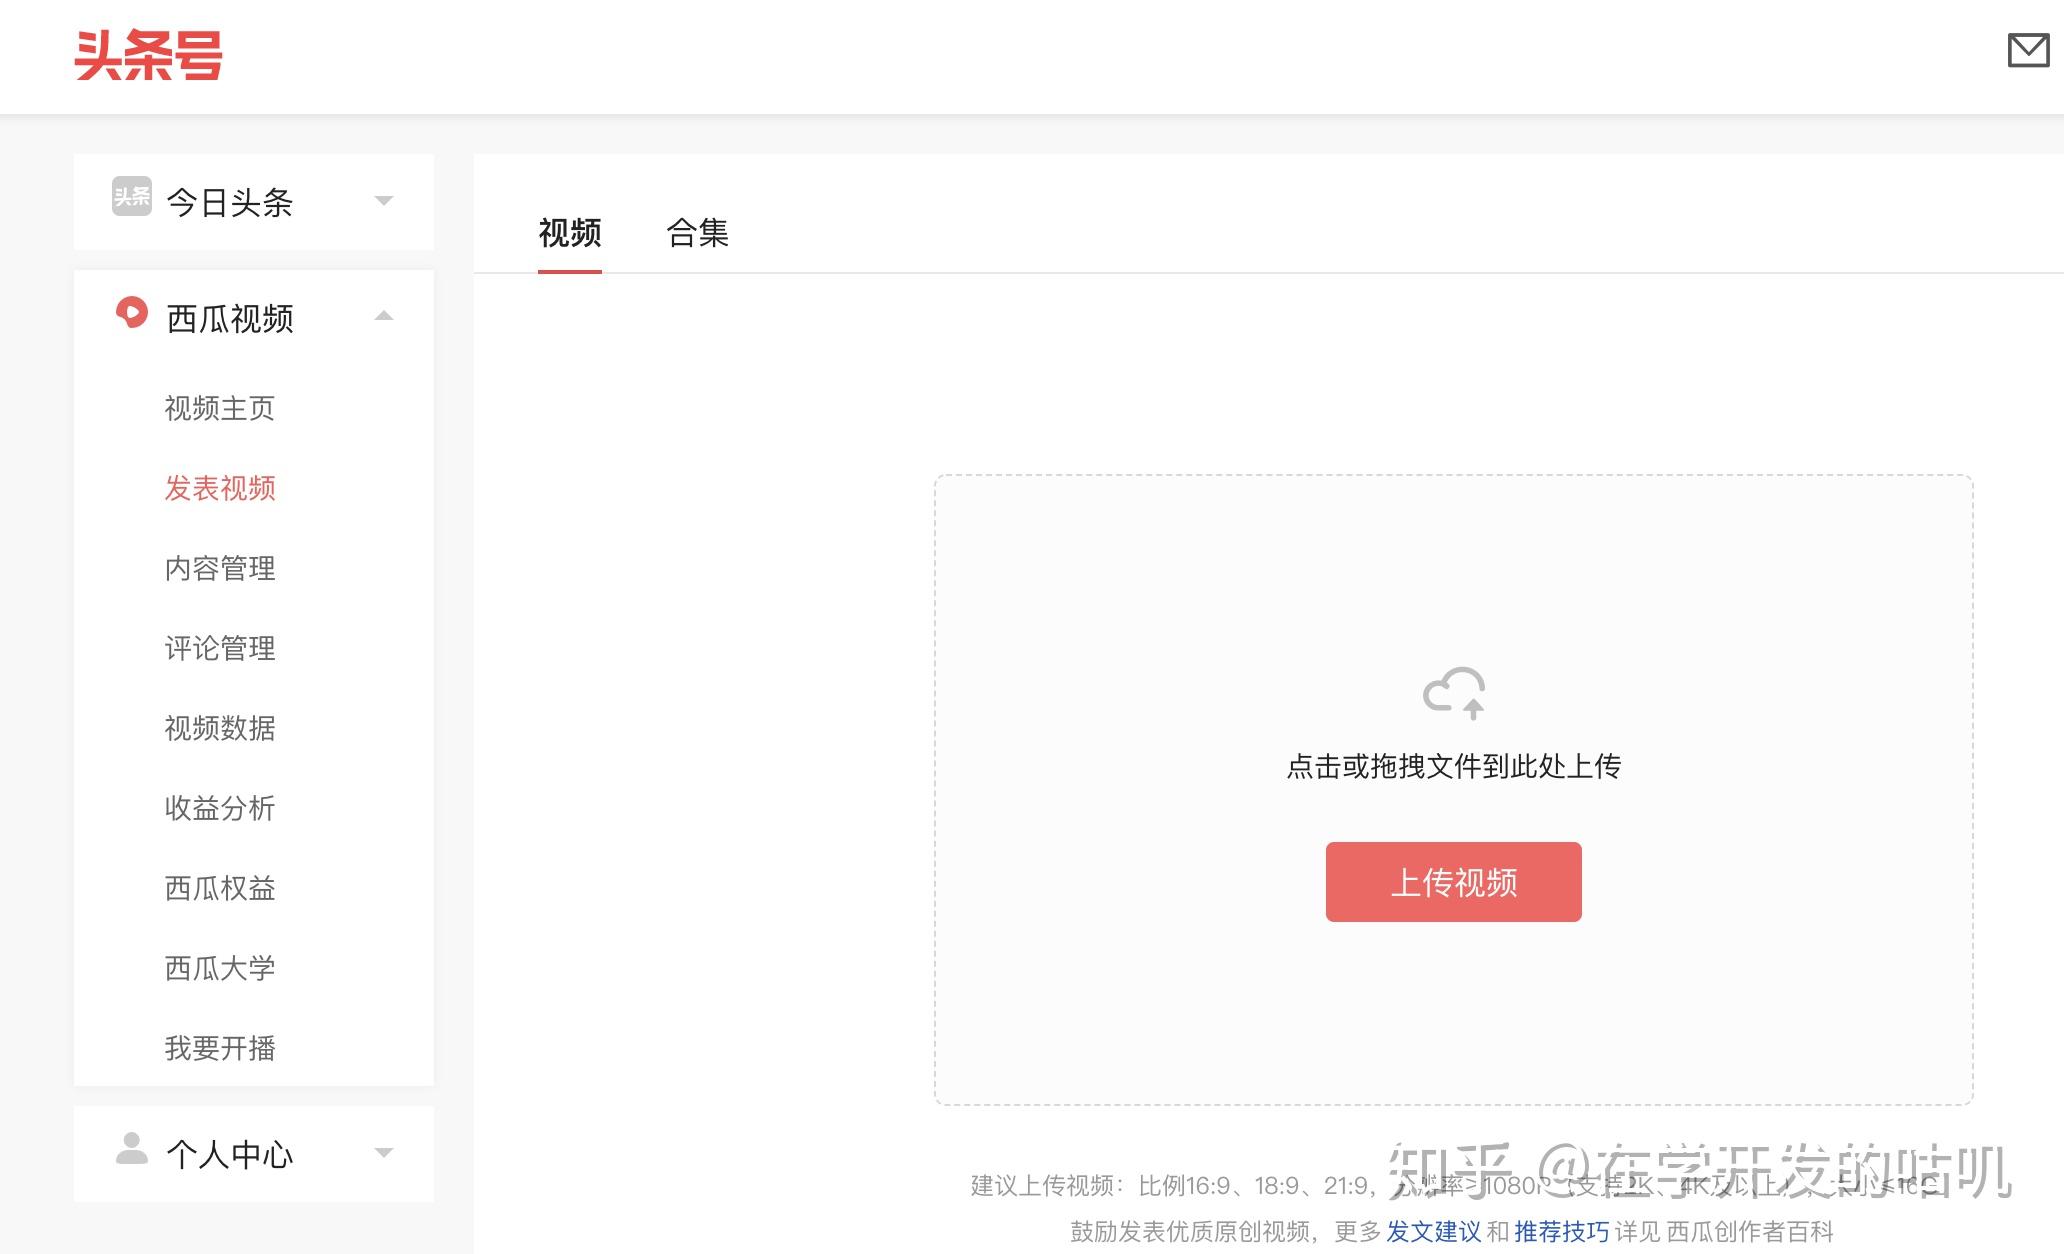
Task: Expand the 今日头条 dropdown arrow
Action: point(383,201)
